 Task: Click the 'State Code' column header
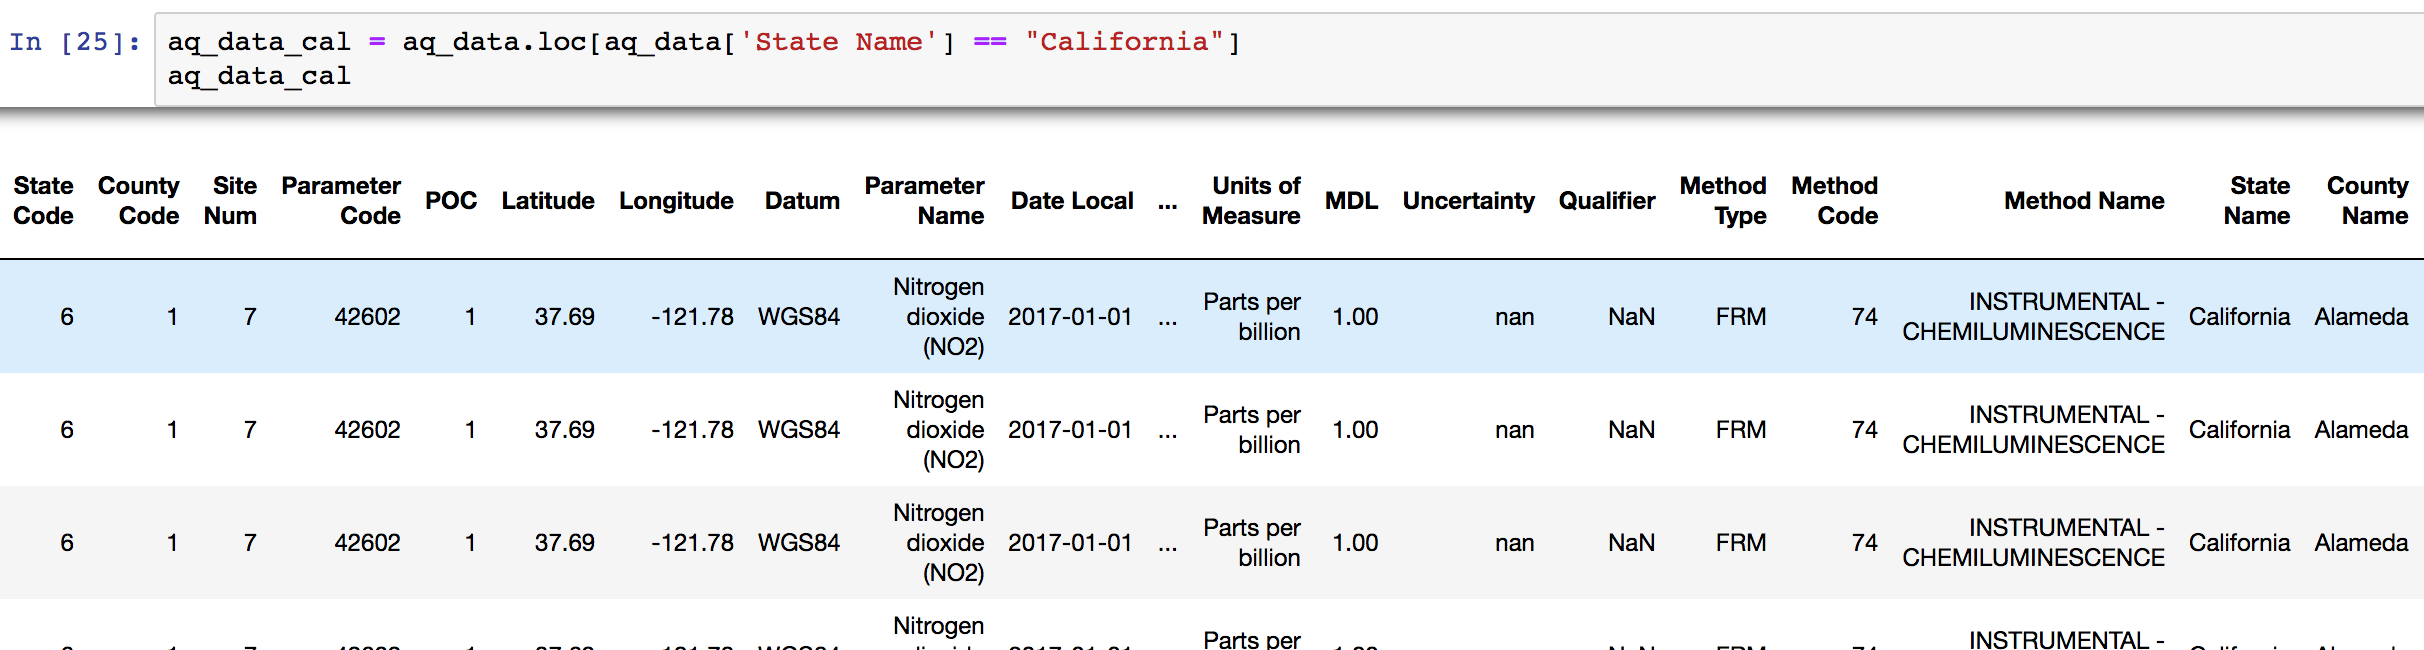(x=43, y=201)
